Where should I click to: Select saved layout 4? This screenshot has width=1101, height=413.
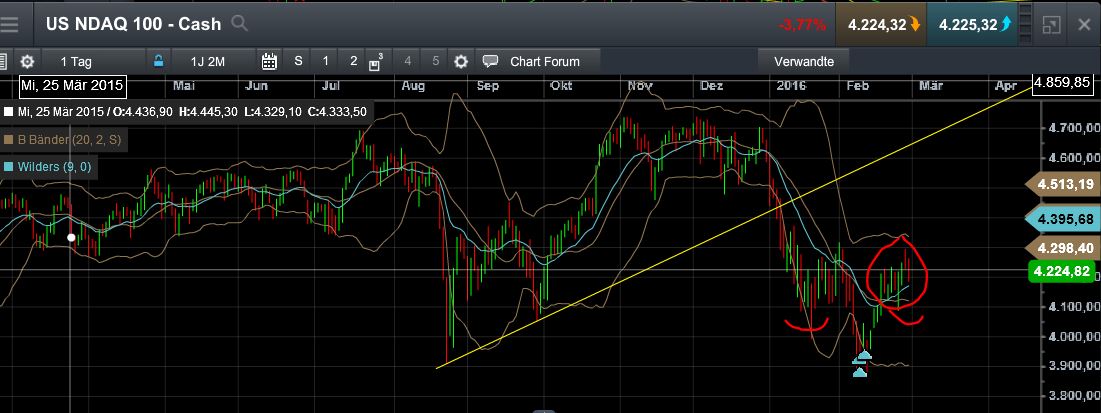click(408, 61)
